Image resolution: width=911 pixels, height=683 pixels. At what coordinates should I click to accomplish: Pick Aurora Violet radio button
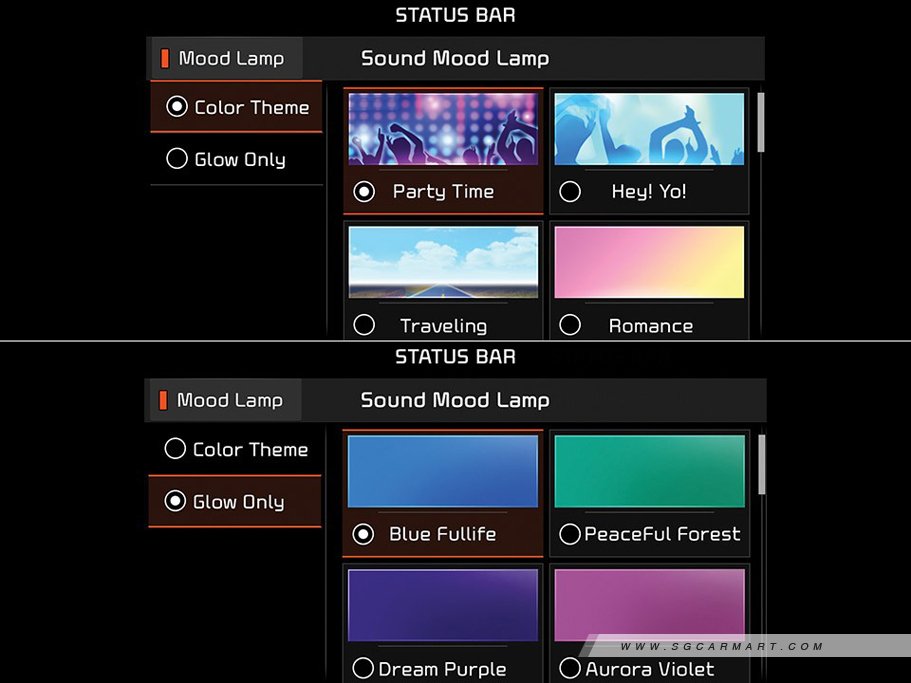point(570,668)
